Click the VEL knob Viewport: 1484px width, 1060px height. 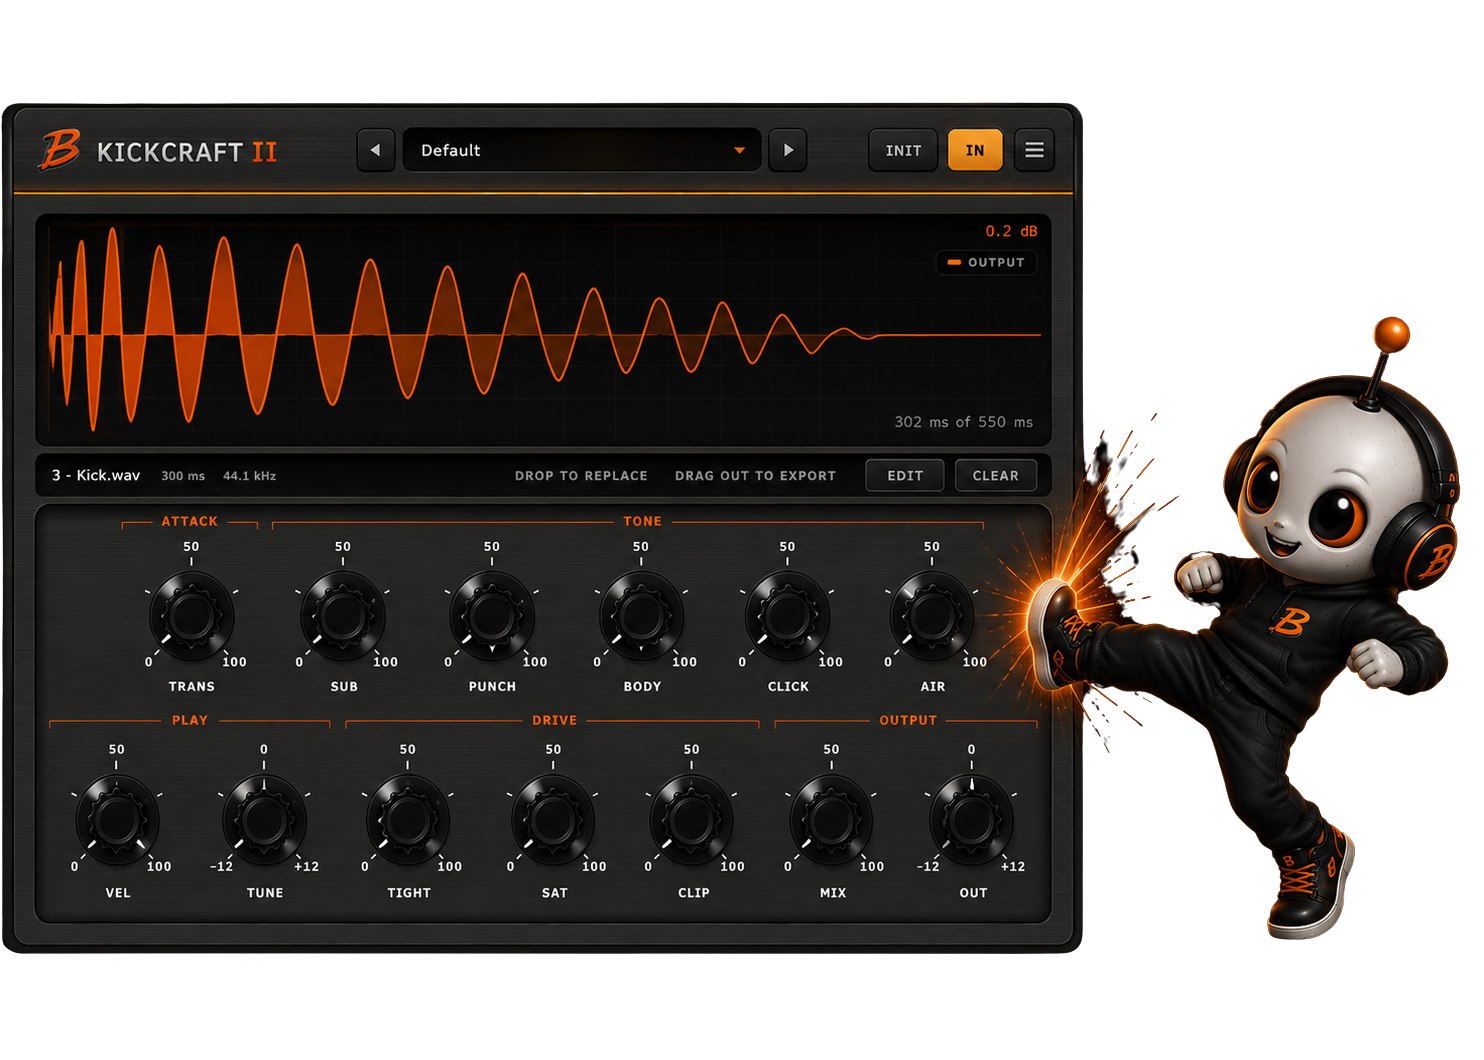[117, 821]
